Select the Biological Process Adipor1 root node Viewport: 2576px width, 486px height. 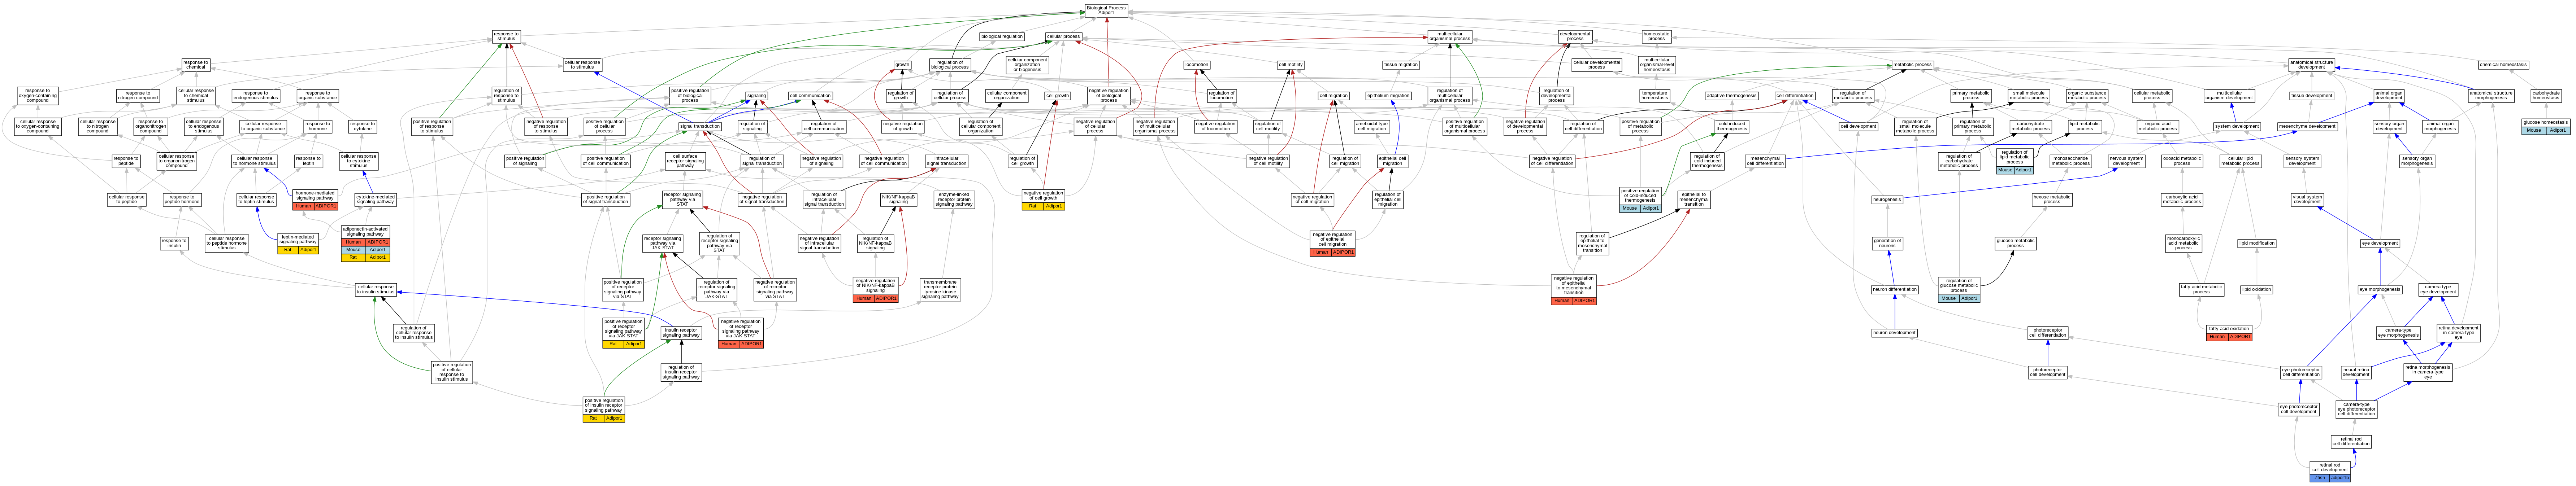pos(1106,10)
